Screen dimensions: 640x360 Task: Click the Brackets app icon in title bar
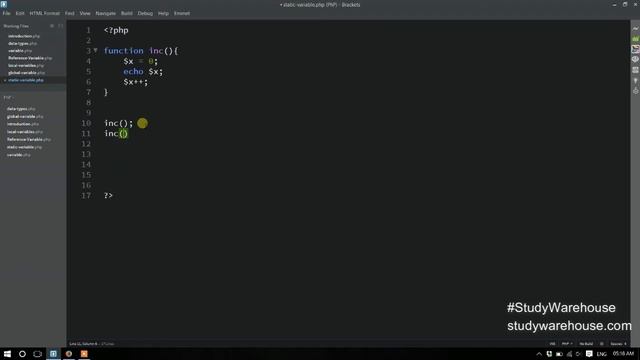(x=4, y=4)
